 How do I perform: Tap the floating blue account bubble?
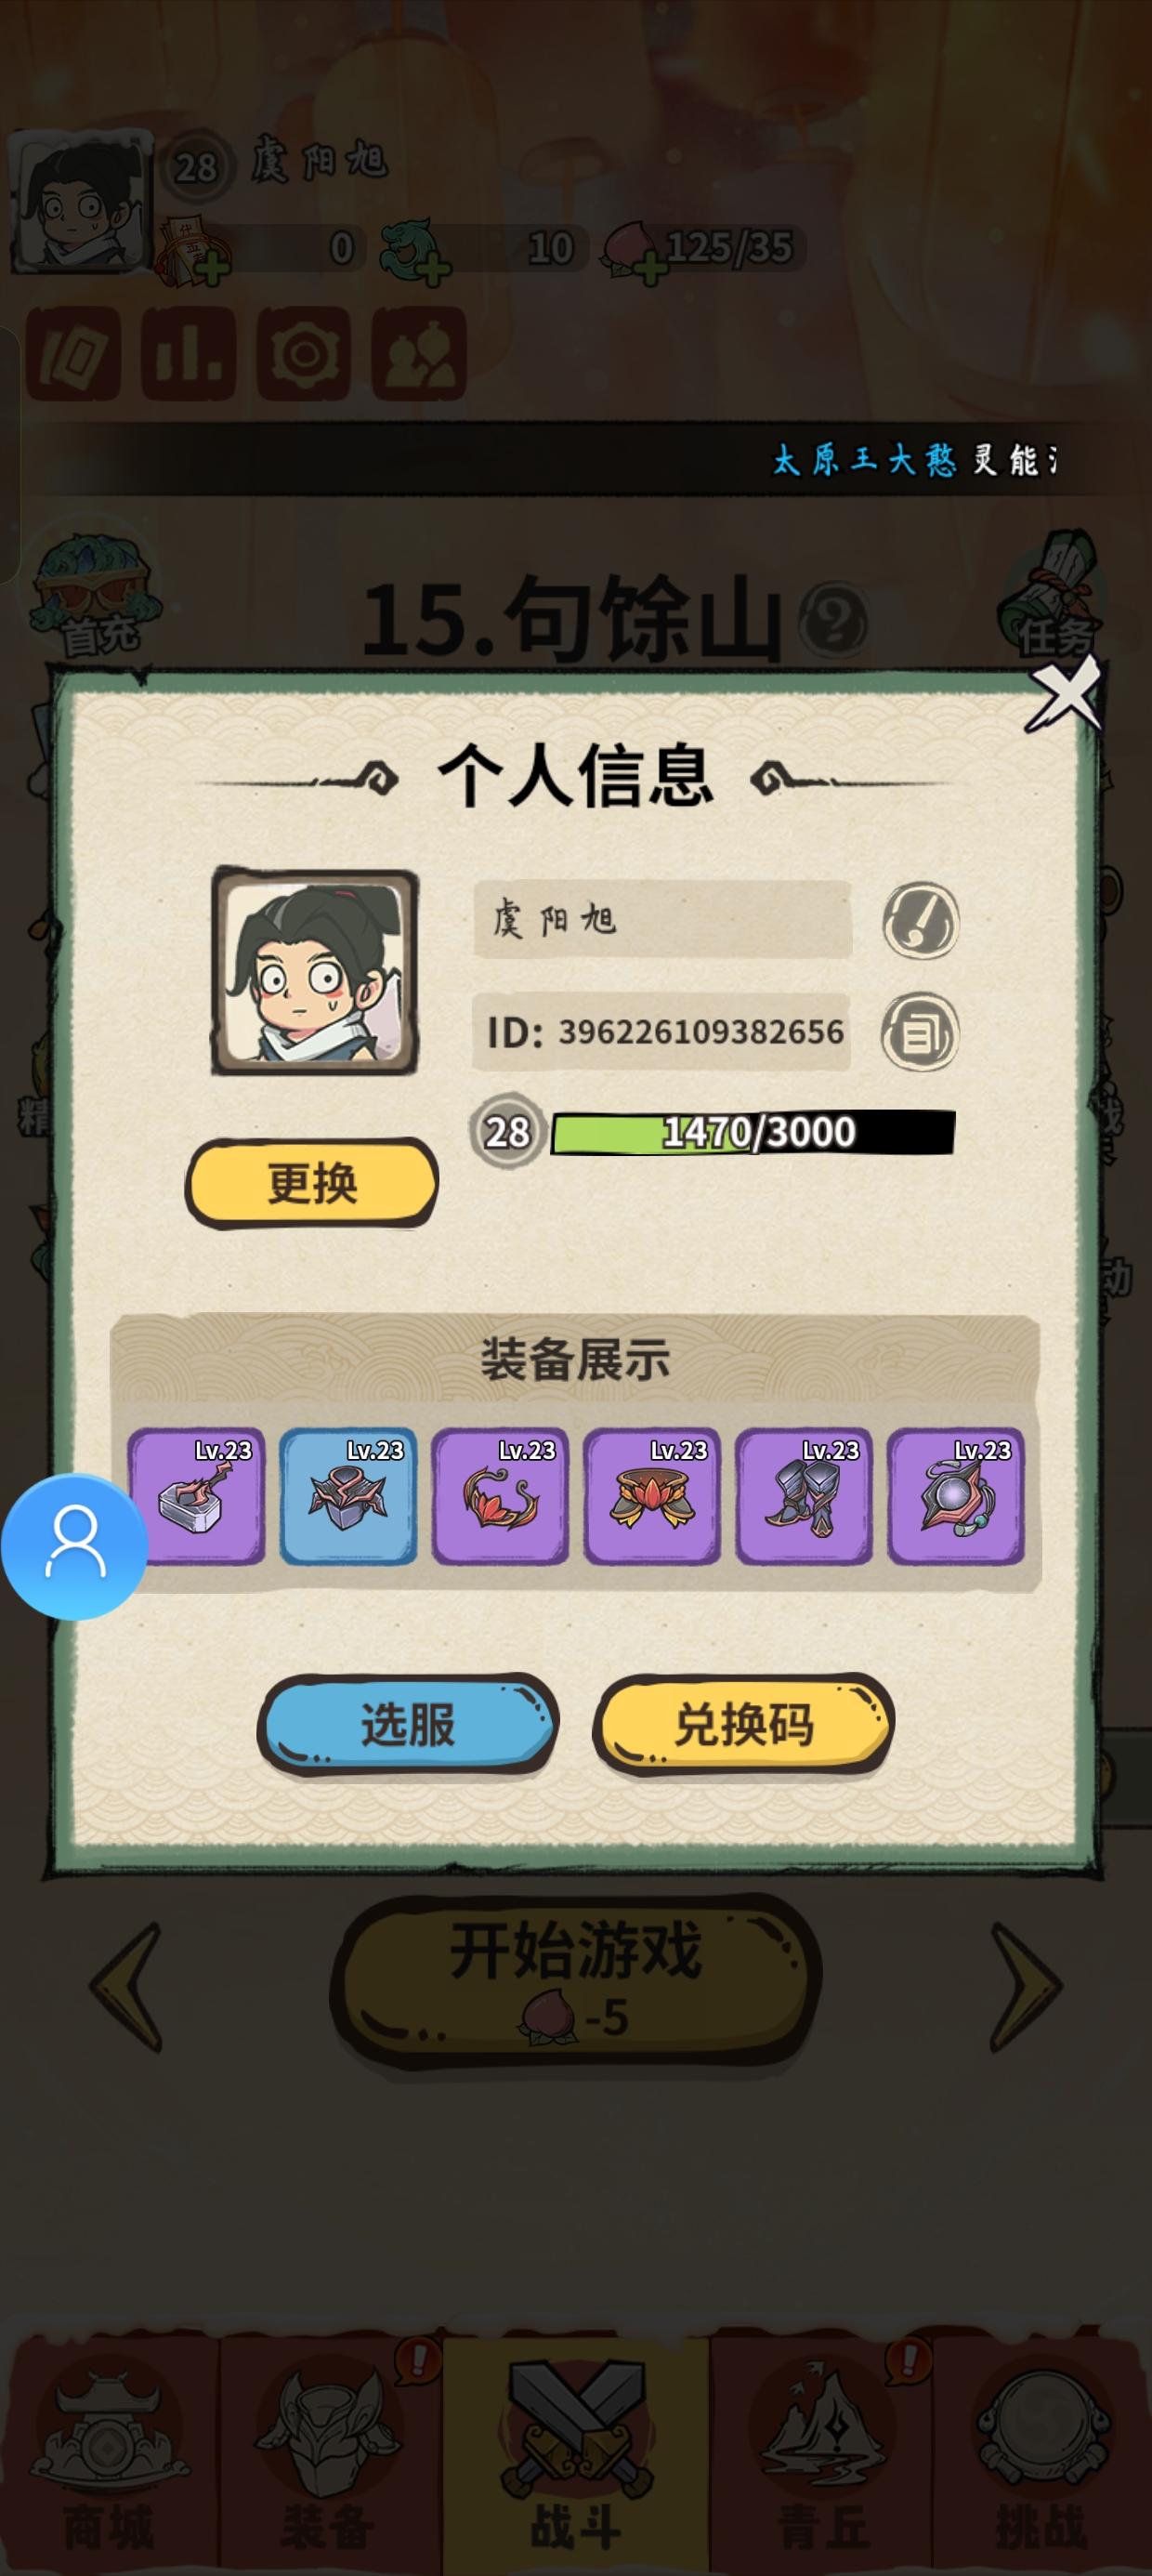(75, 1546)
